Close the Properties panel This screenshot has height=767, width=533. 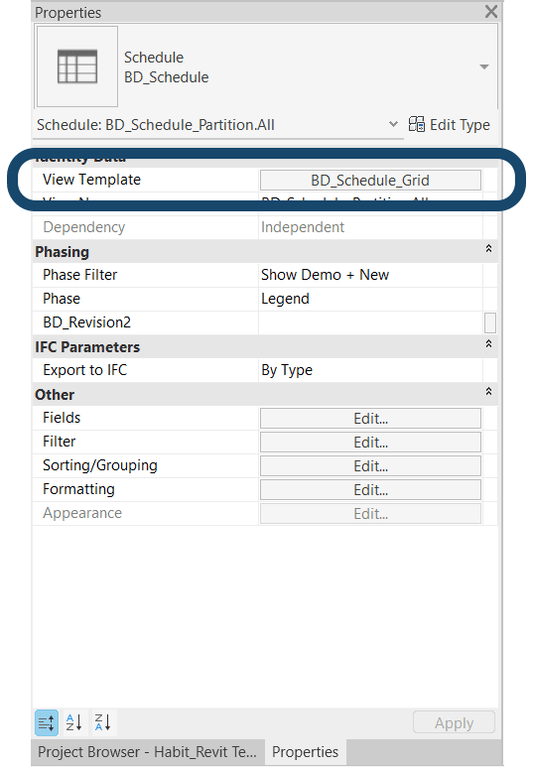491,12
